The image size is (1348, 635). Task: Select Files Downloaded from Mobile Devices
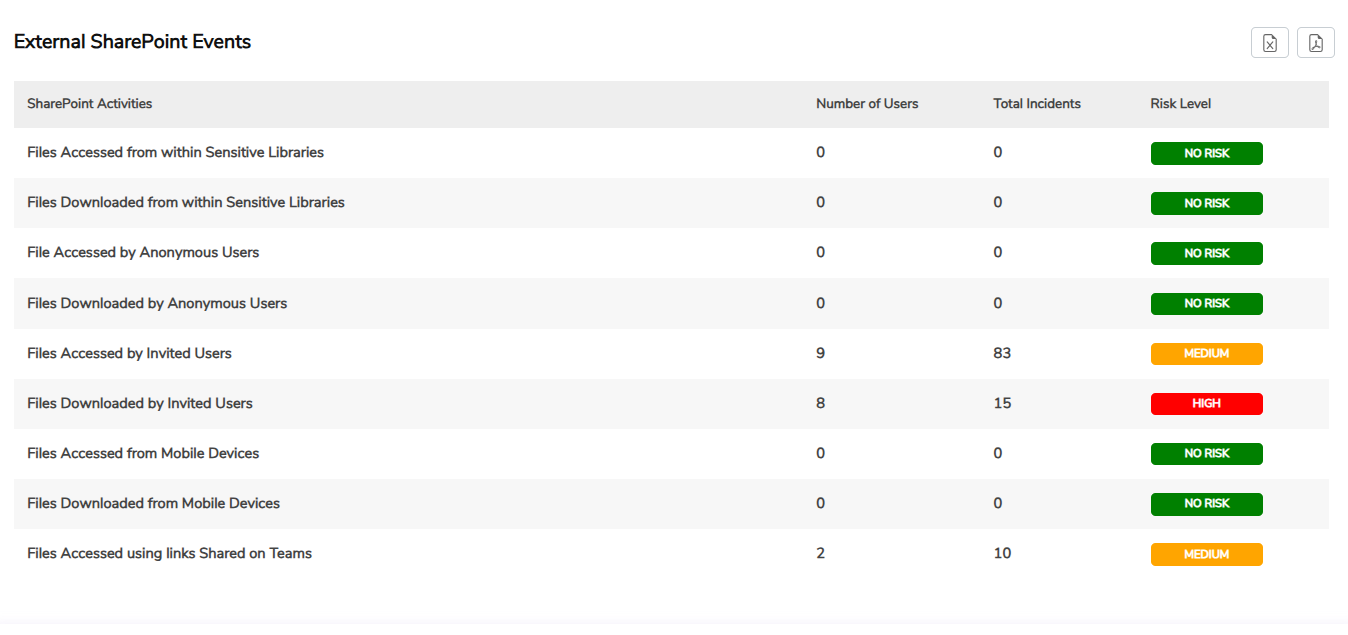click(x=153, y=503)
